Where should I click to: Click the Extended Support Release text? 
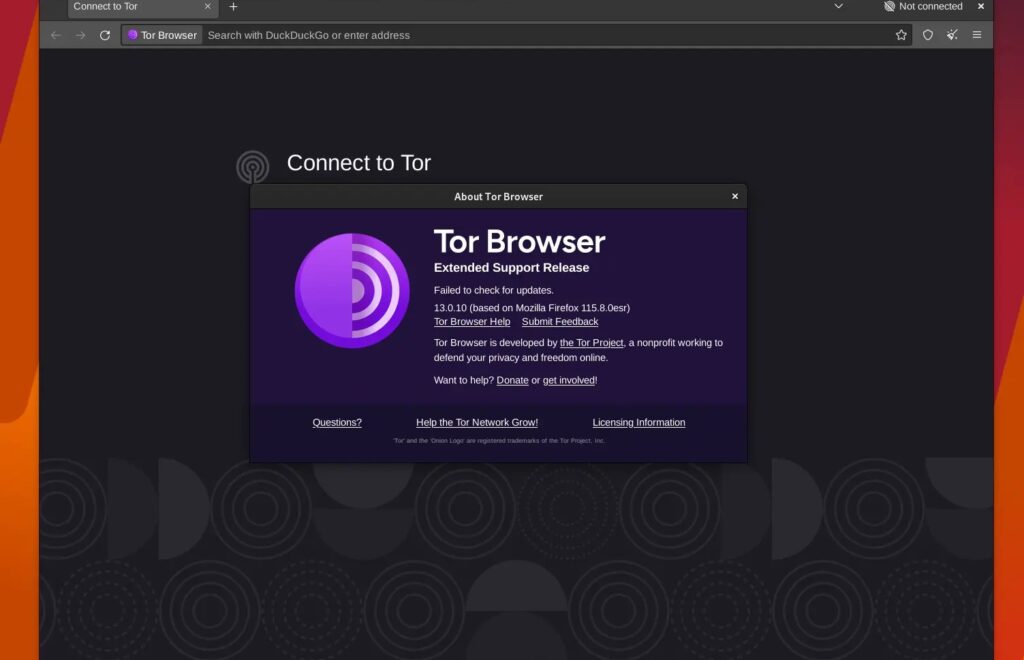pos(511,268)
